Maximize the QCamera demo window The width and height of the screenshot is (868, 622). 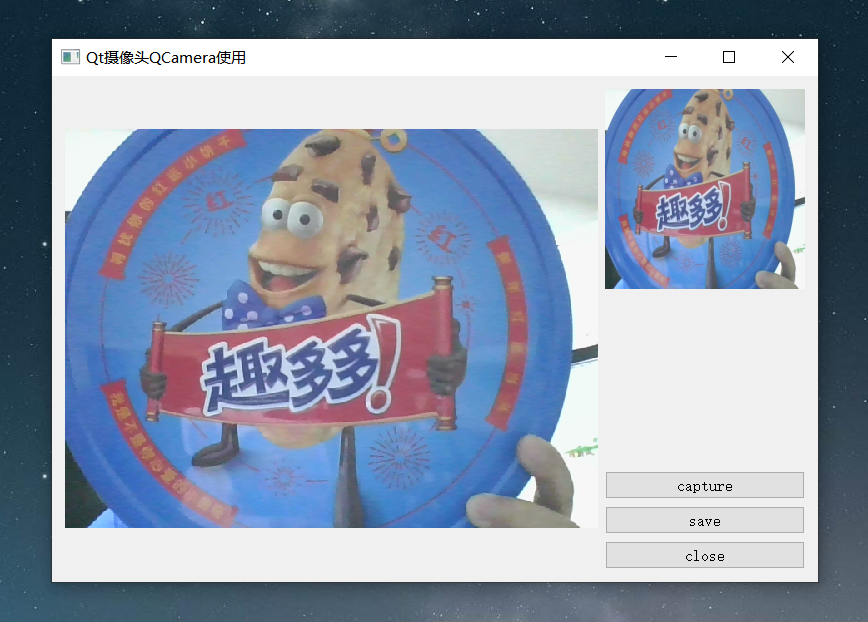tap(728, 57)
